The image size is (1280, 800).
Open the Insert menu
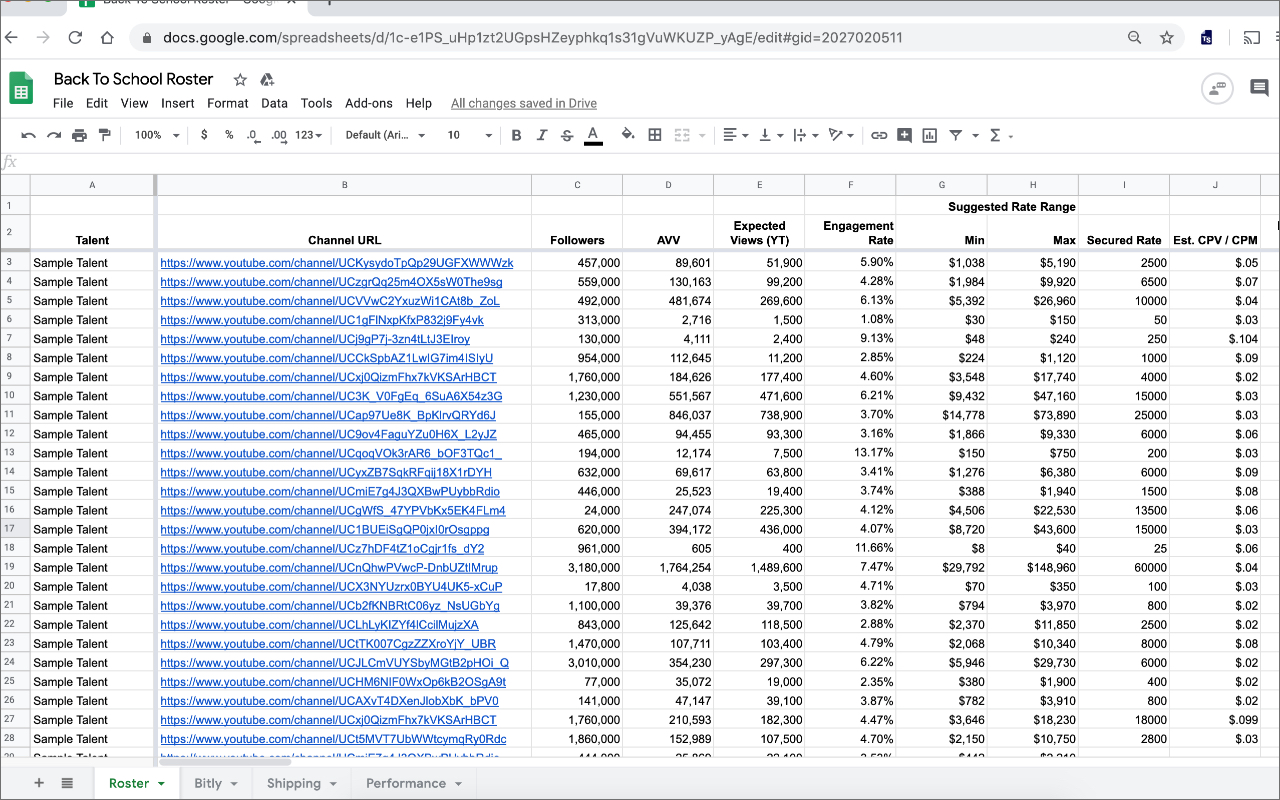click(178, 103)
